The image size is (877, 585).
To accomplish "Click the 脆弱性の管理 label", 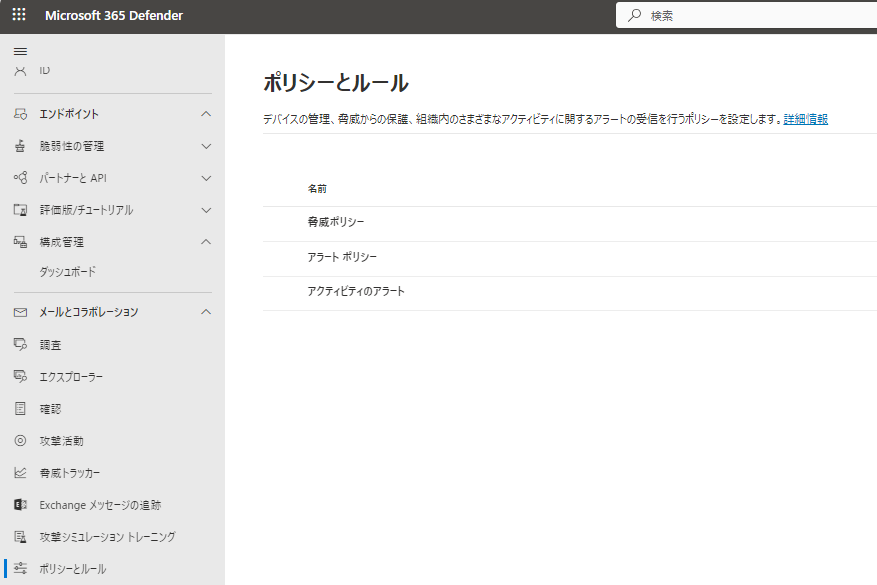I will (x=72, y=147).
